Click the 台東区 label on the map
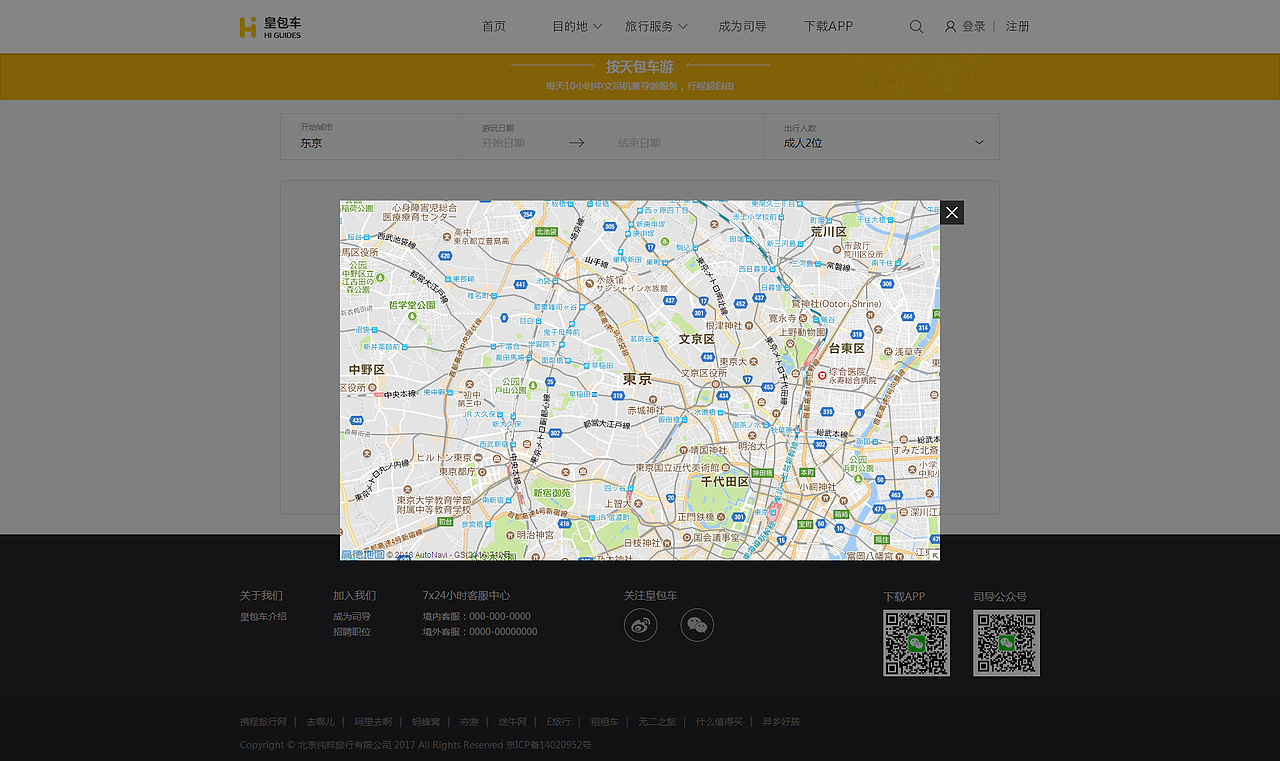Screen dimensions: 1280x761 846,348
